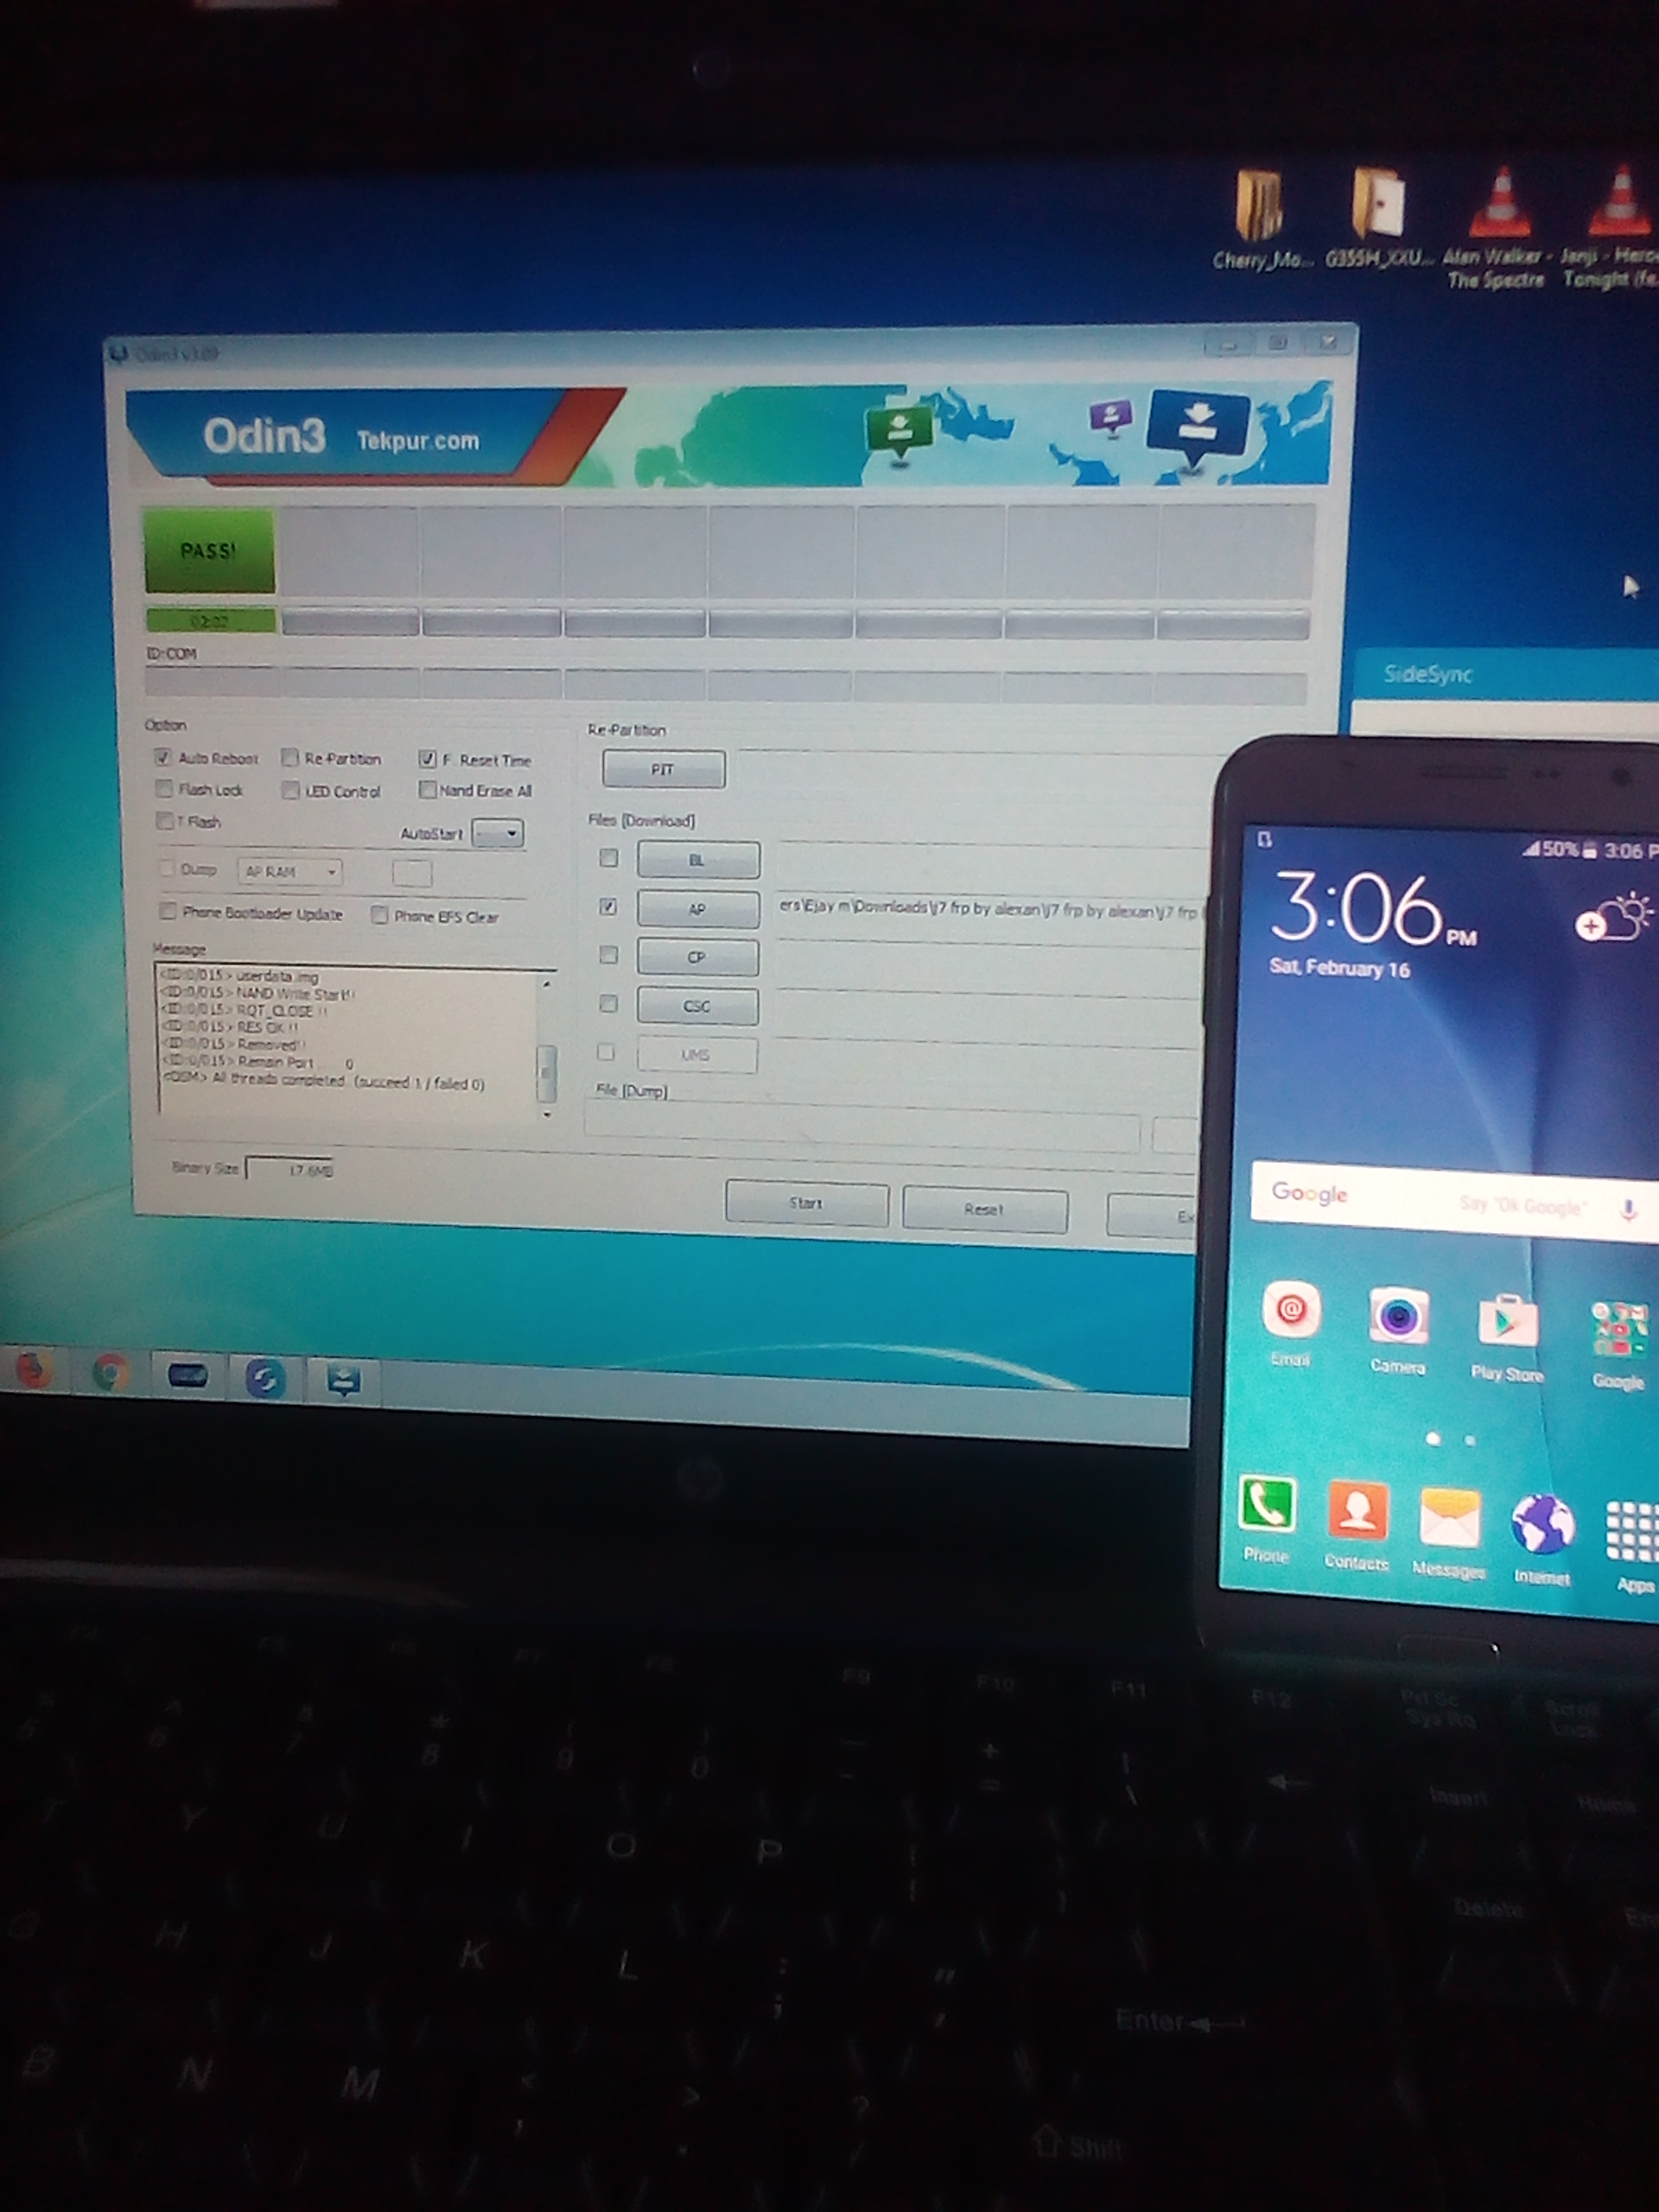Click the small purple download icon in banner

click(x=1110, y=415)
